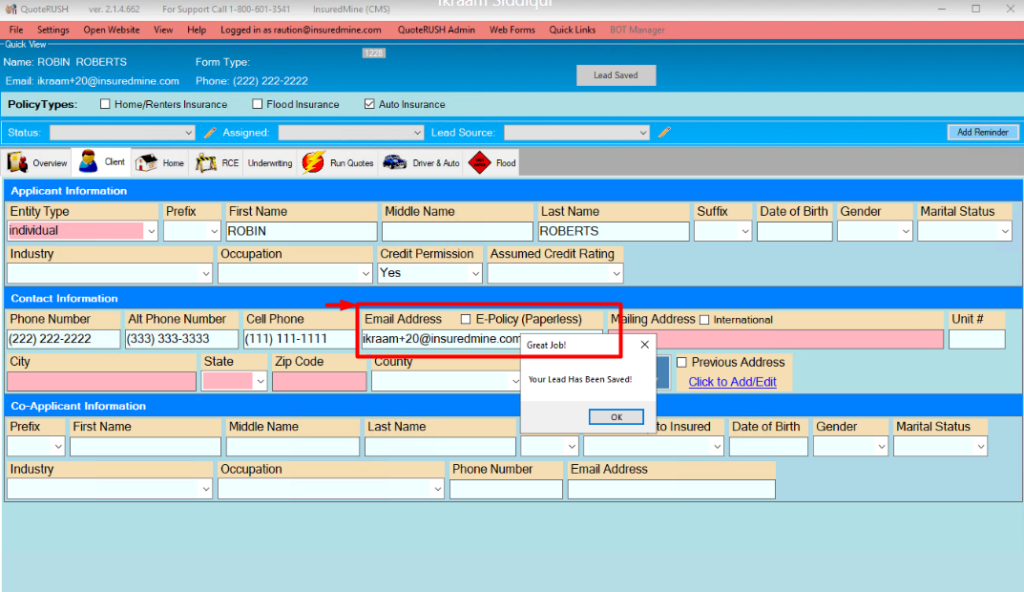Click the pencil icon next to Status
This screenshot has height=592, width=1024.
pos(210,133)
